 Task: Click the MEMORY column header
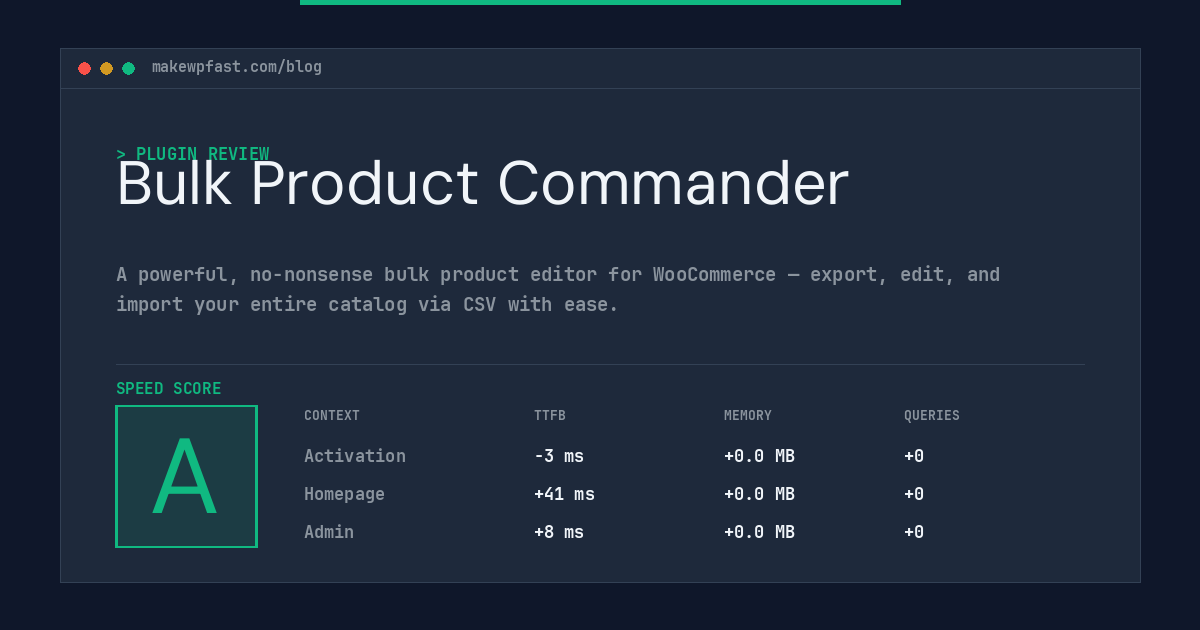[x=748, y=416]
